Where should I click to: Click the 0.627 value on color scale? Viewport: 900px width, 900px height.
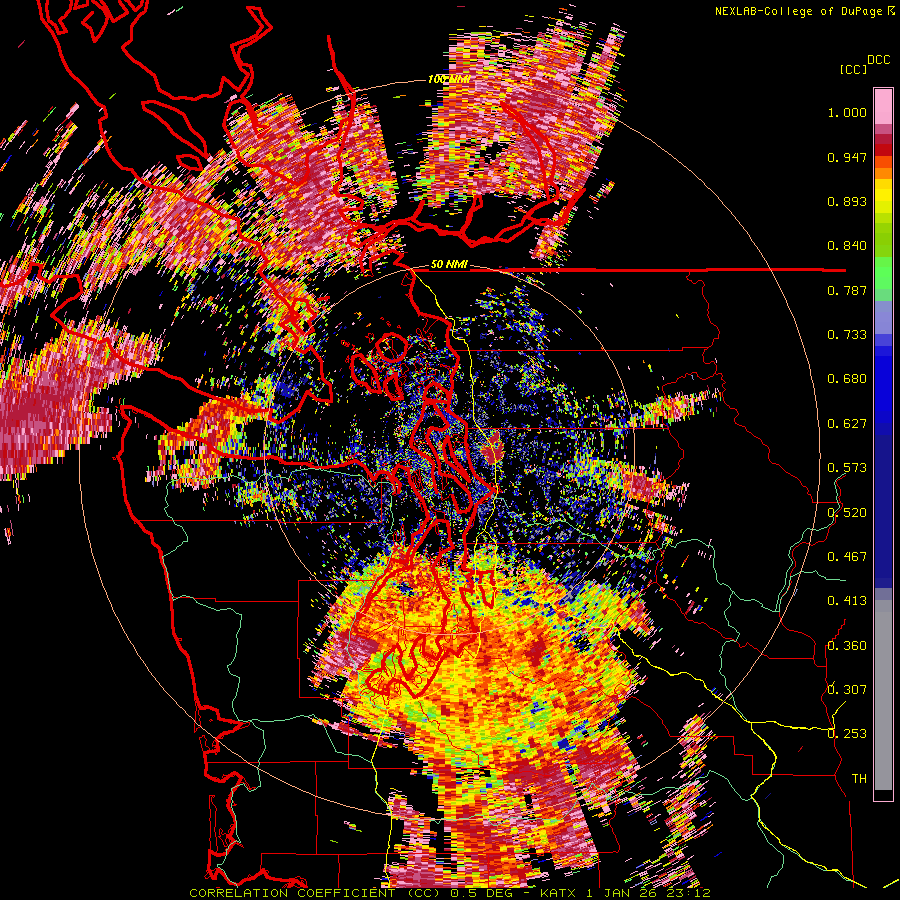coord(847,424)
